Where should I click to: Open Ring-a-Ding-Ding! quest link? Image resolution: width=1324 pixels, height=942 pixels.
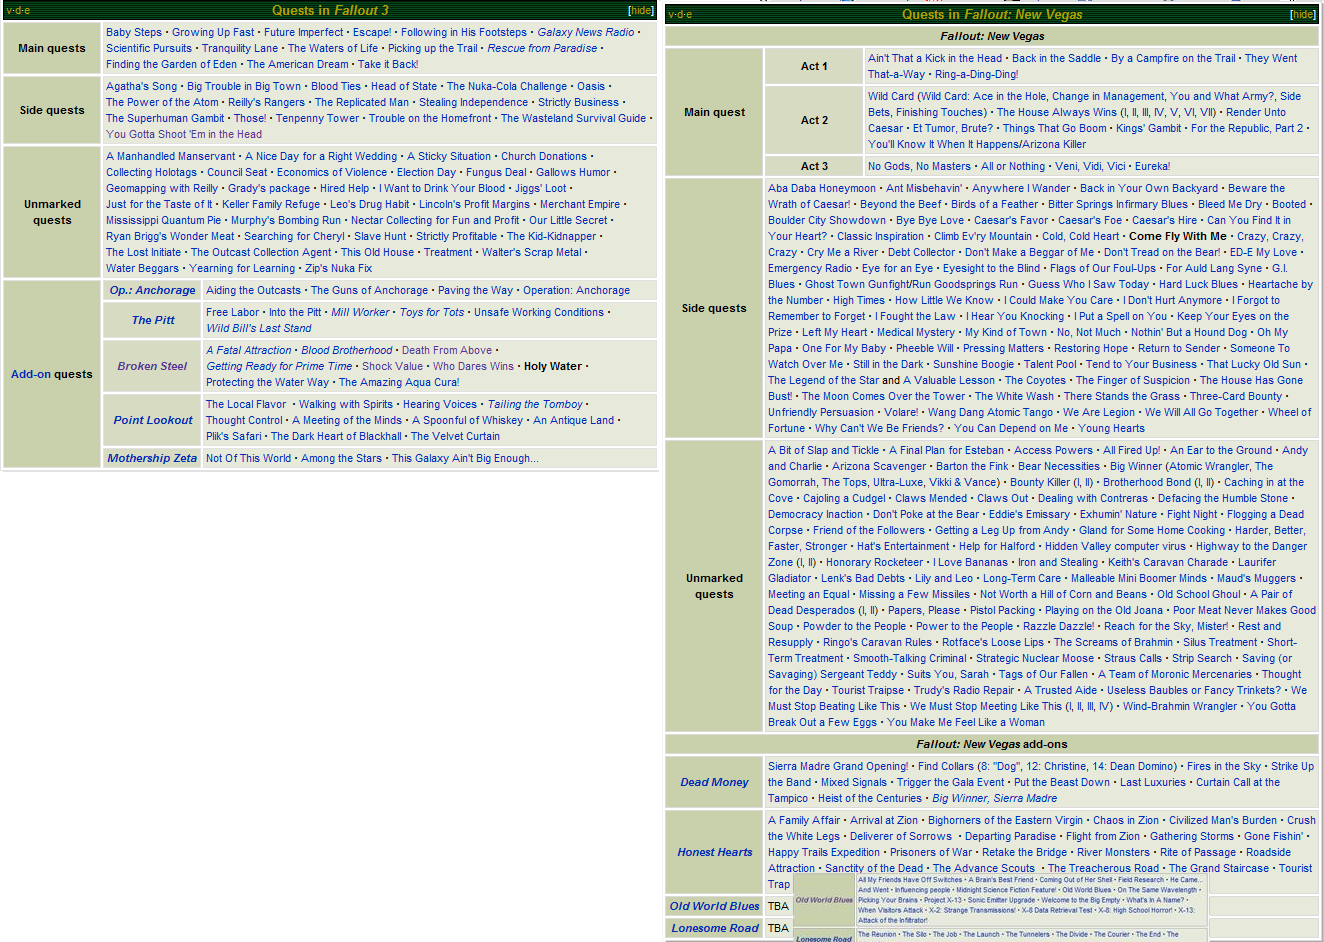tap(976, 74)
